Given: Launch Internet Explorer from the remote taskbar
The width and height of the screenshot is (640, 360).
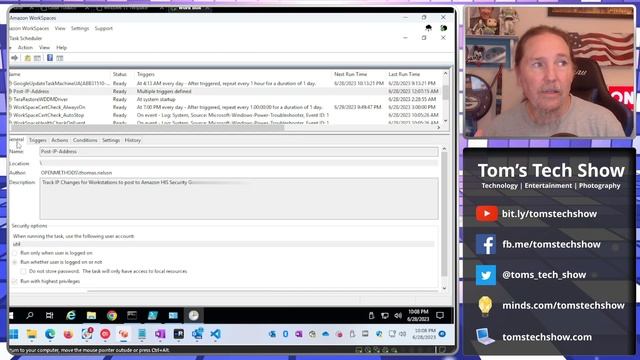Looking at the screenshot, I should tap(71, 315).
